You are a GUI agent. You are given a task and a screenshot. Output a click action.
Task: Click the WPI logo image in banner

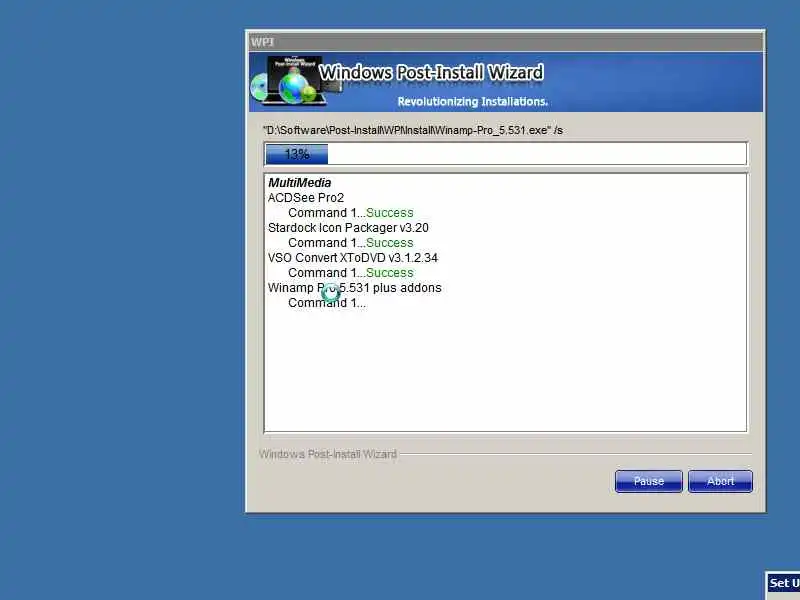pos(295,80)
